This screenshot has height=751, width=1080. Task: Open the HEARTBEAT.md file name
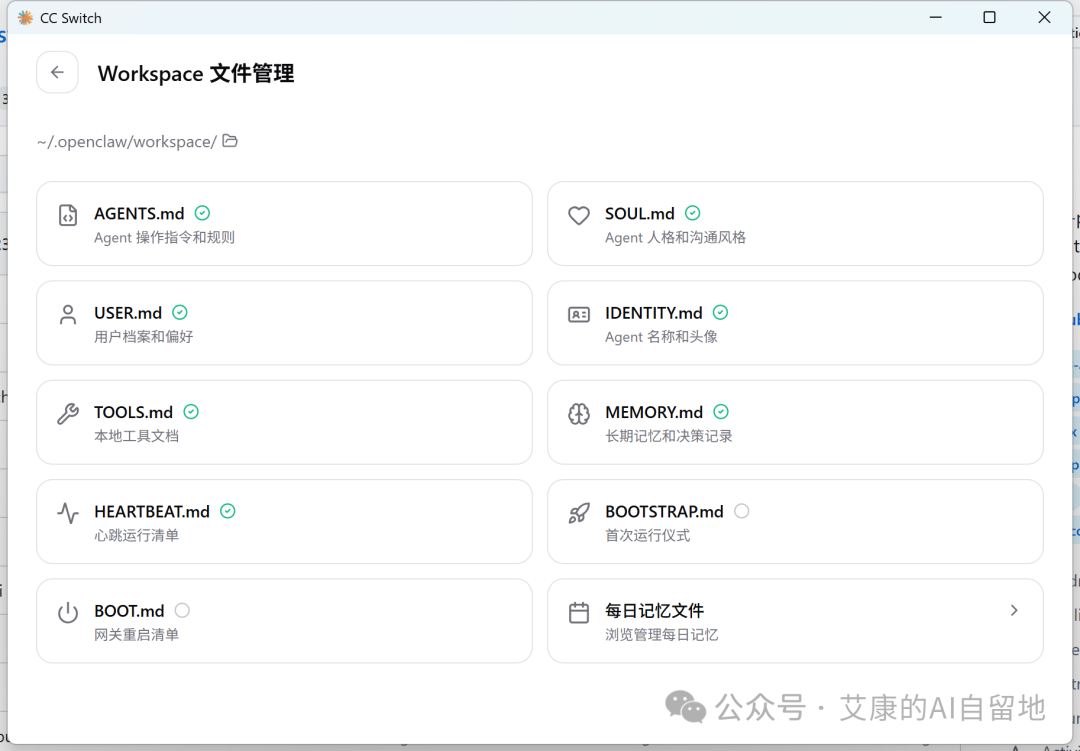(x=152, y=511)
